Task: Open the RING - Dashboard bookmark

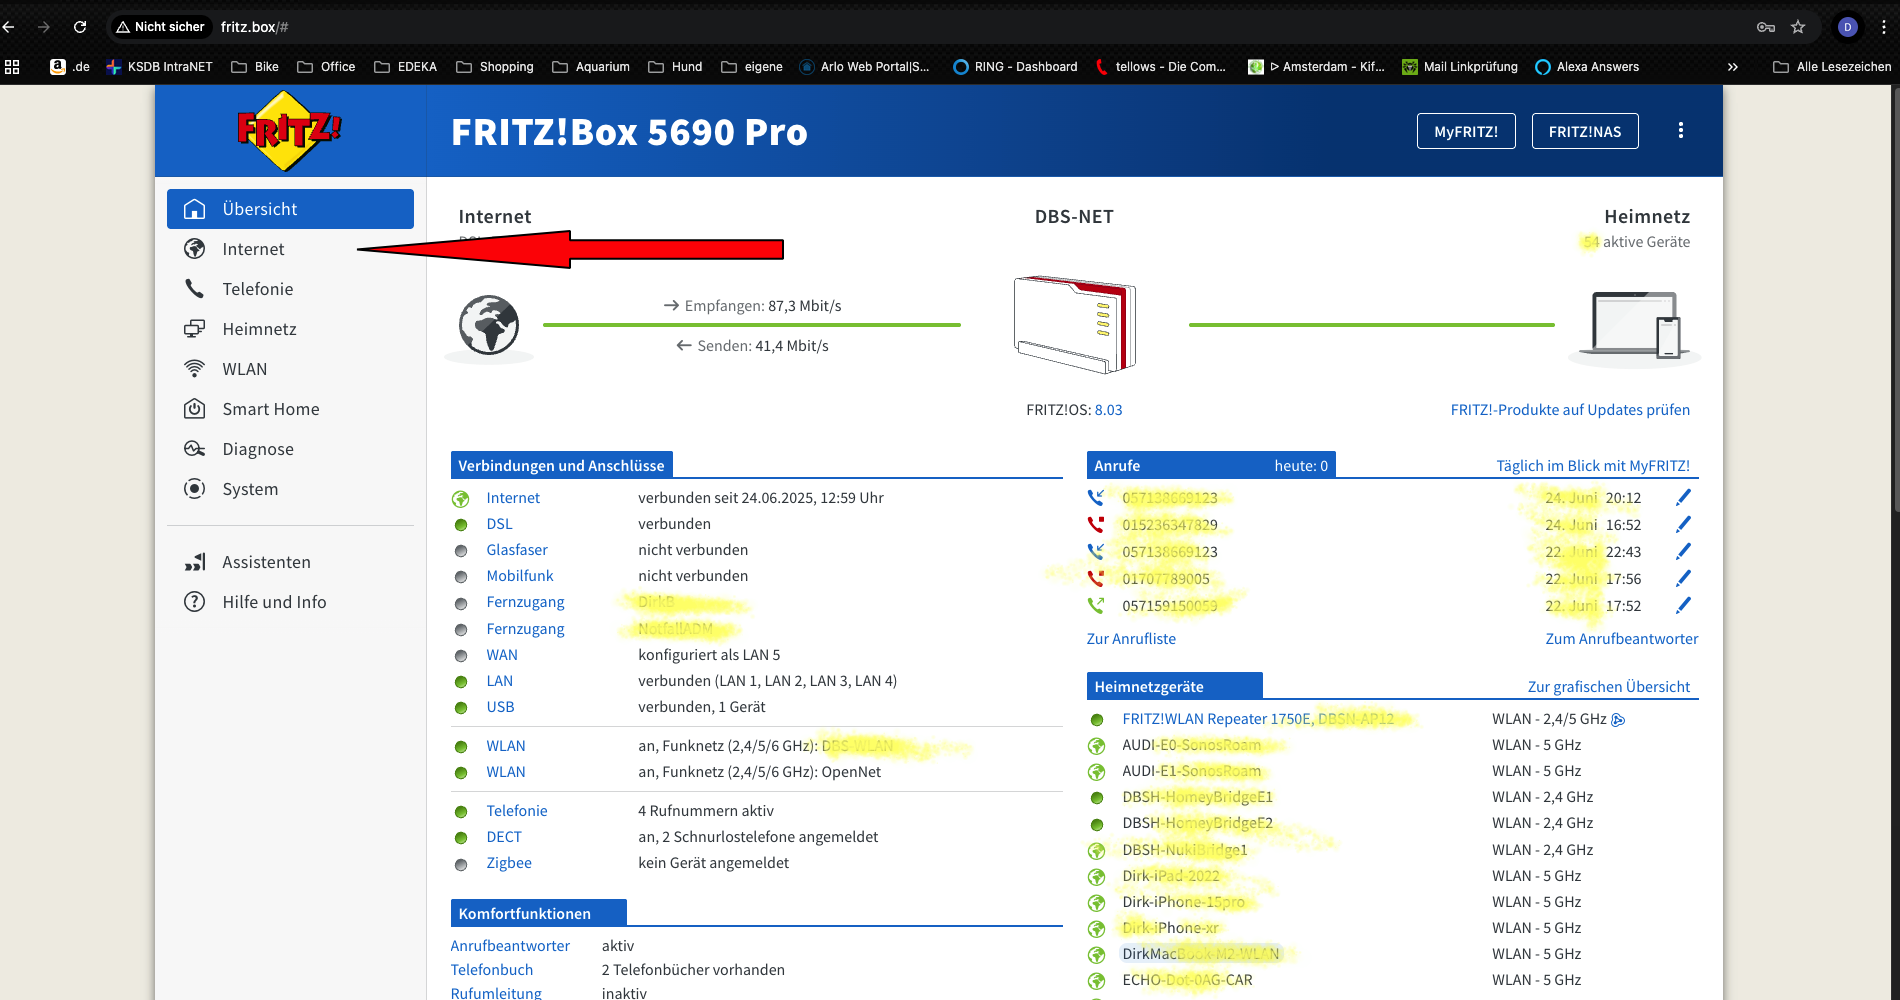Action: (1015, 67)
